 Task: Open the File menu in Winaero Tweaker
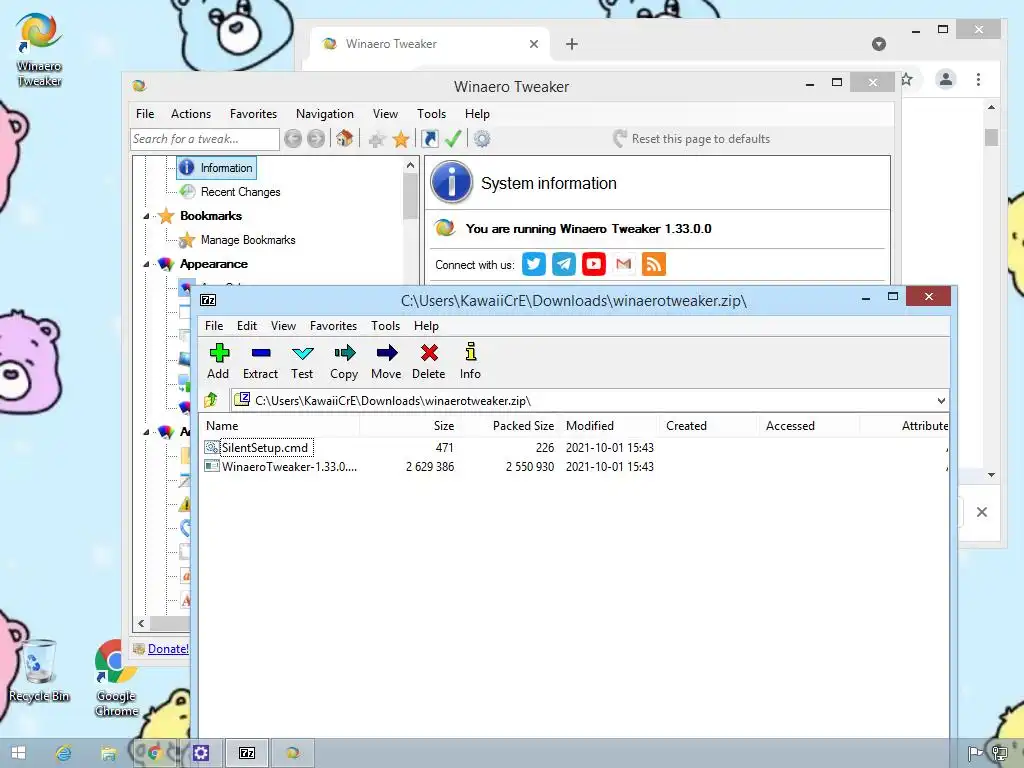[145, 114]
